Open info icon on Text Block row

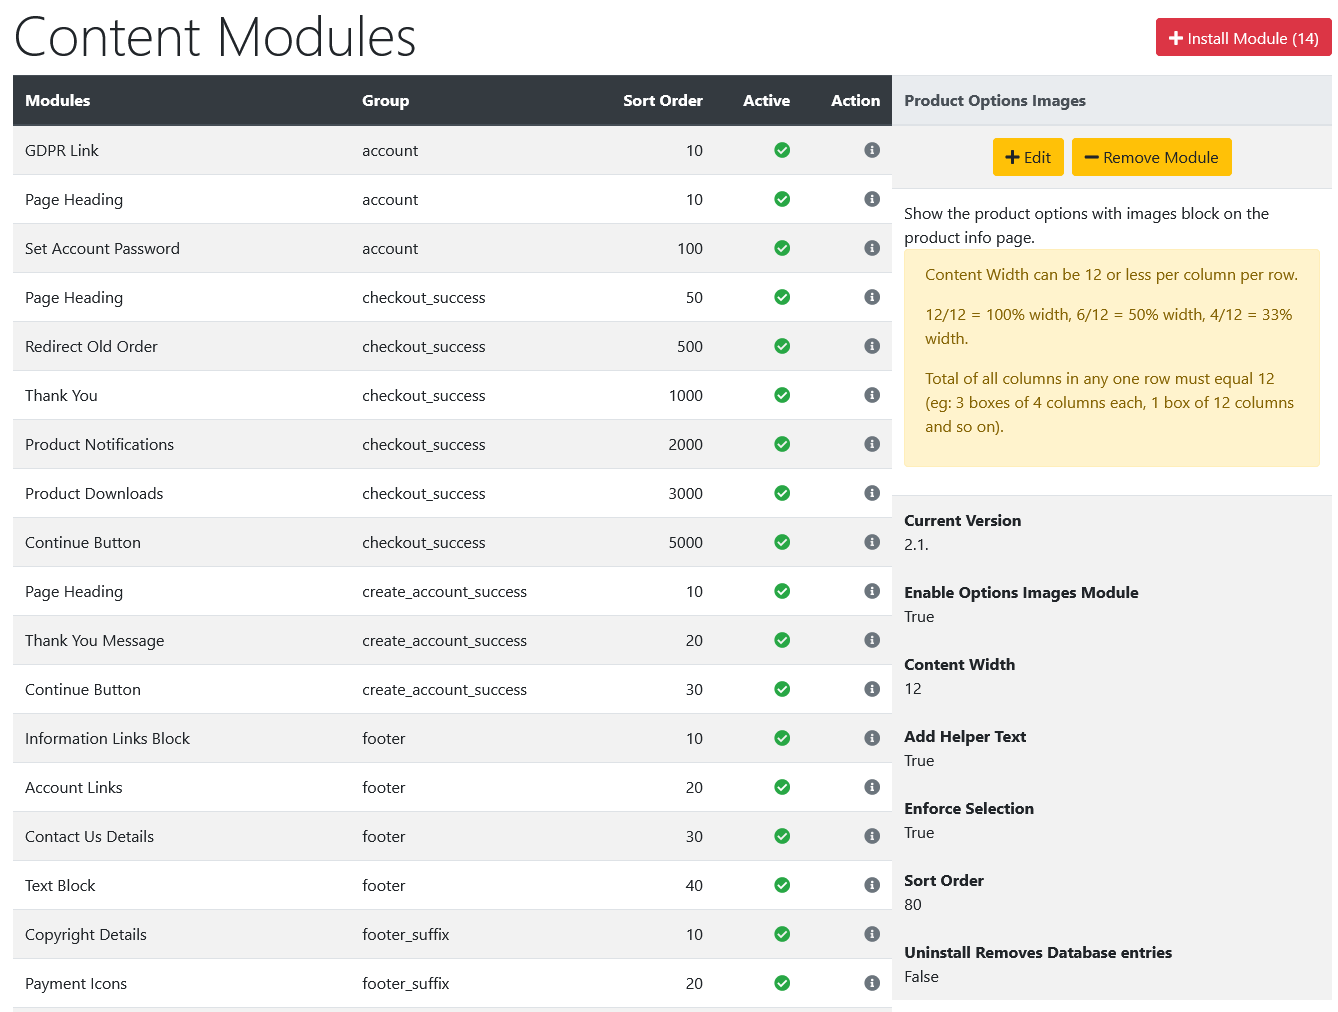click(x=872, y=885)
